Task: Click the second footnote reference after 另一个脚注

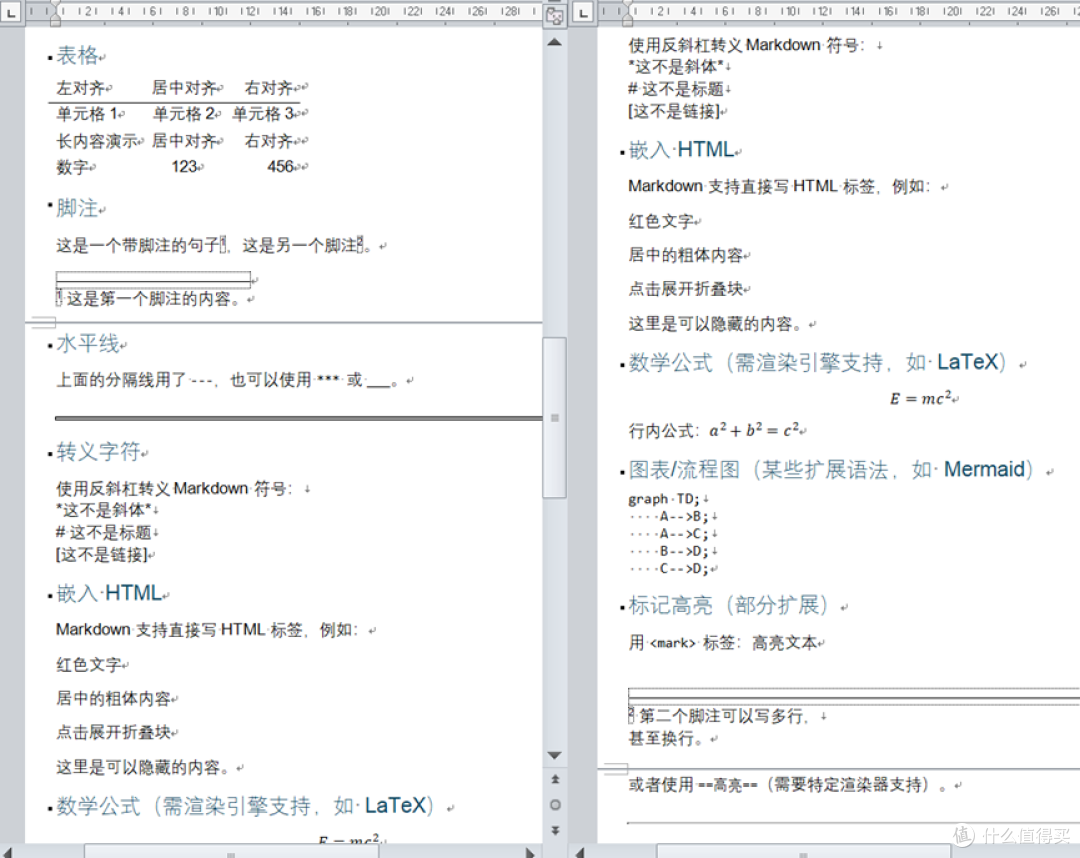Action: pyautogui.click(x=360, y=244)
